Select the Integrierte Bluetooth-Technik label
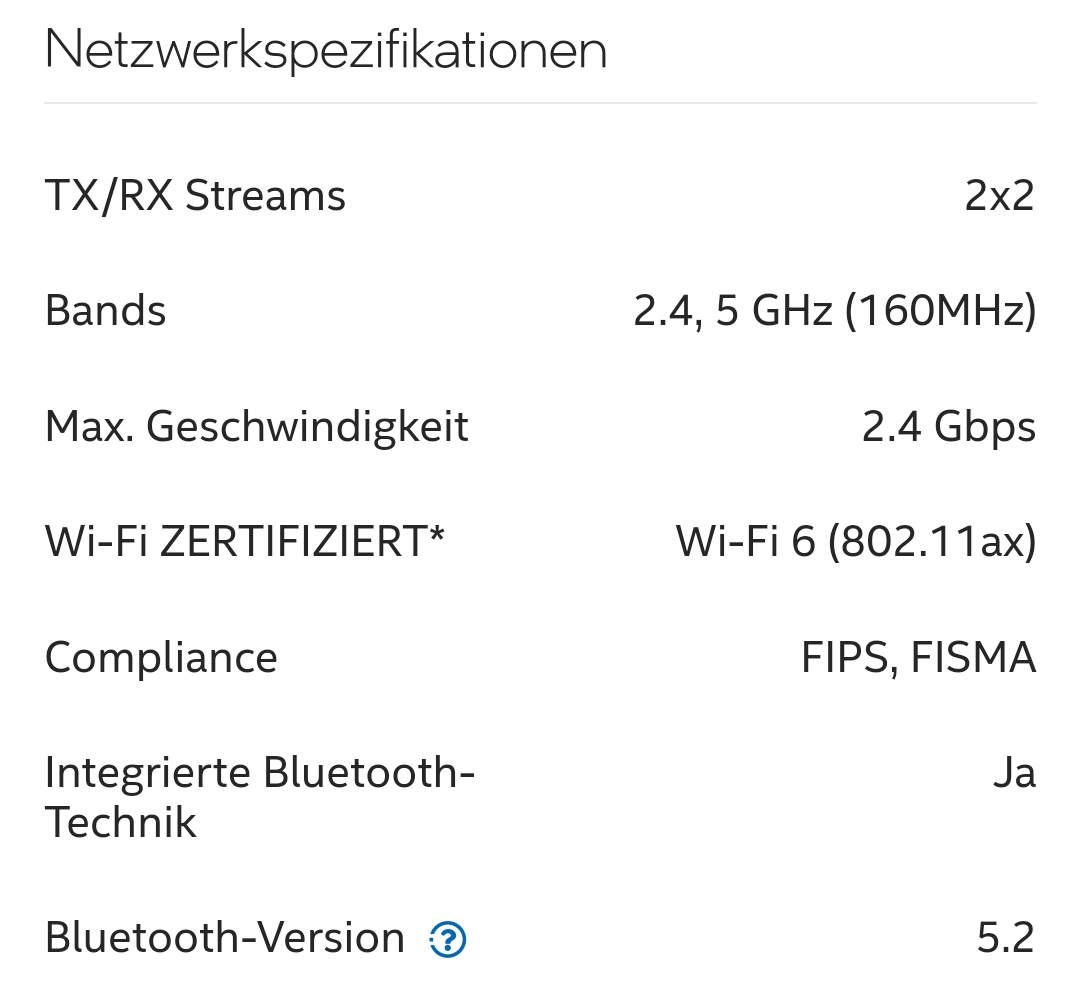Screen dimensions: 1080x999 259,773
